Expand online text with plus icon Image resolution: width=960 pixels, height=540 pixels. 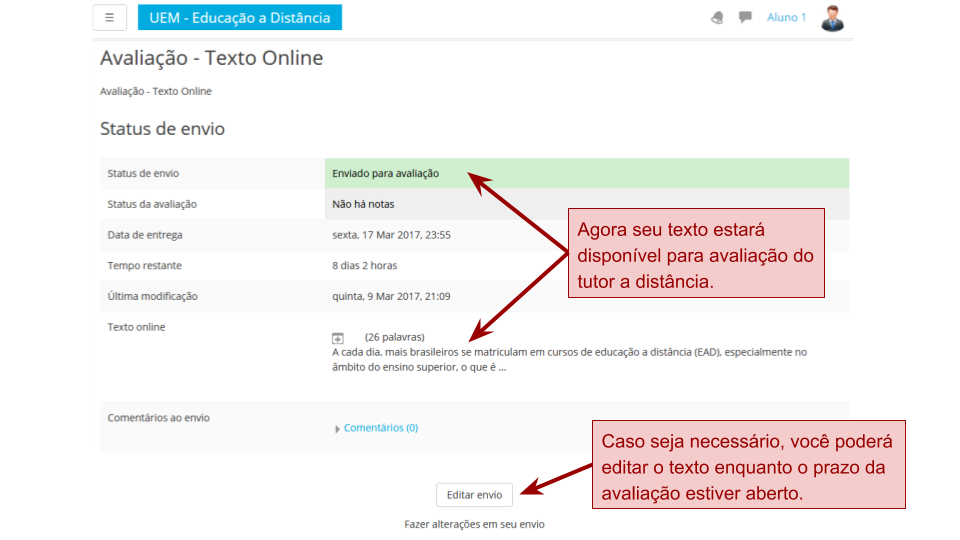[x=338, y=338]
